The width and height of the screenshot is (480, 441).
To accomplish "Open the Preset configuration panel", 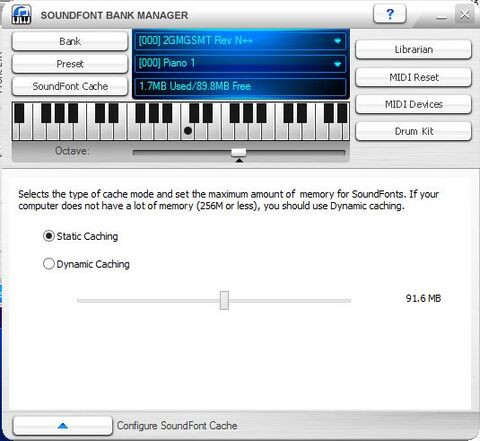I will click(x=70, y=64).
